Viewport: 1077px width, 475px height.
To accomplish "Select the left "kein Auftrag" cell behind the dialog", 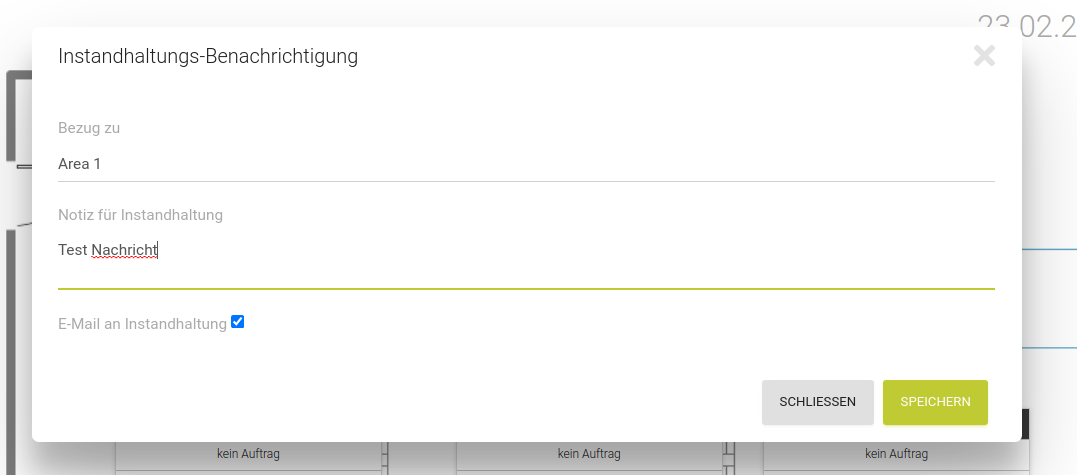I will (248, 454).
